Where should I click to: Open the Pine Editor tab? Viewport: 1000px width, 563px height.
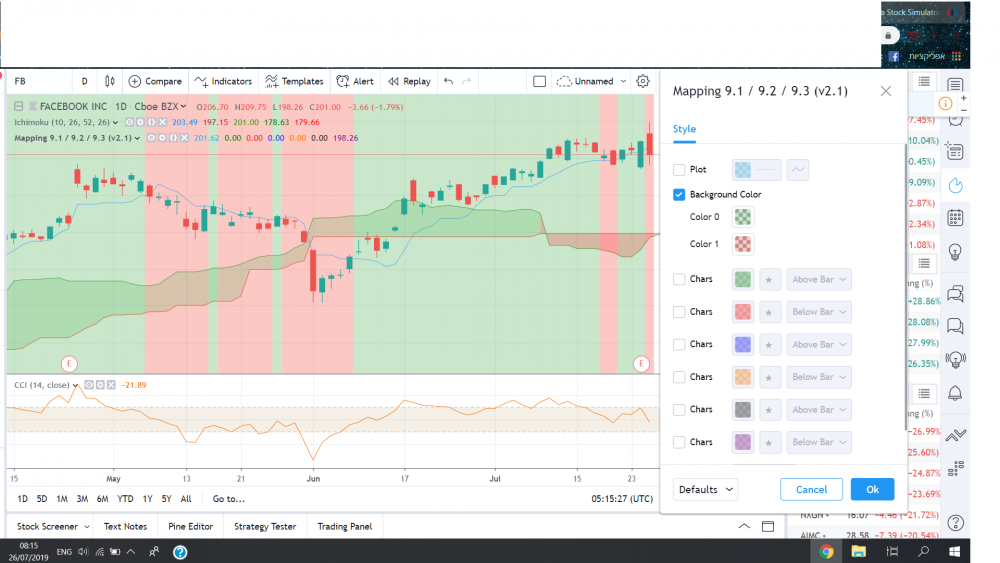tap(190, 527)
